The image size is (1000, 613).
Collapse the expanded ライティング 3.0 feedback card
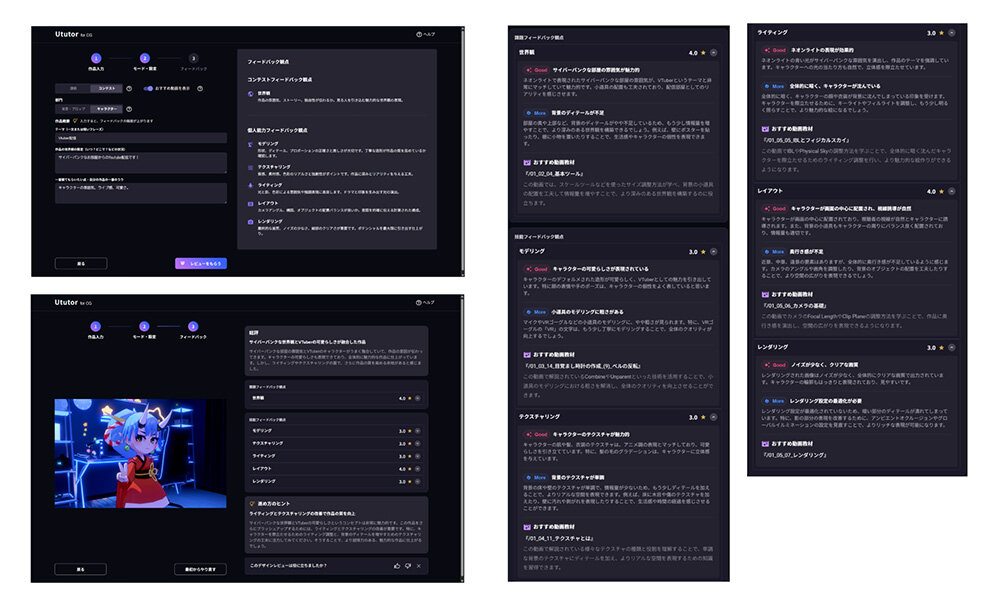click(951, 33)
